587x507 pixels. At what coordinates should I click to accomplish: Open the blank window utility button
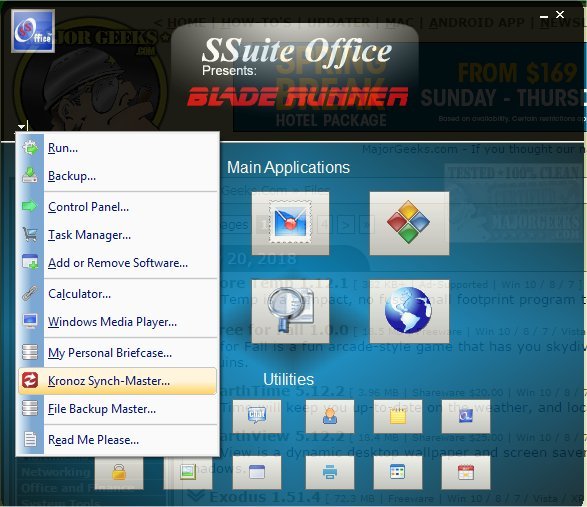pyautogui.click(x=257, y=473)
